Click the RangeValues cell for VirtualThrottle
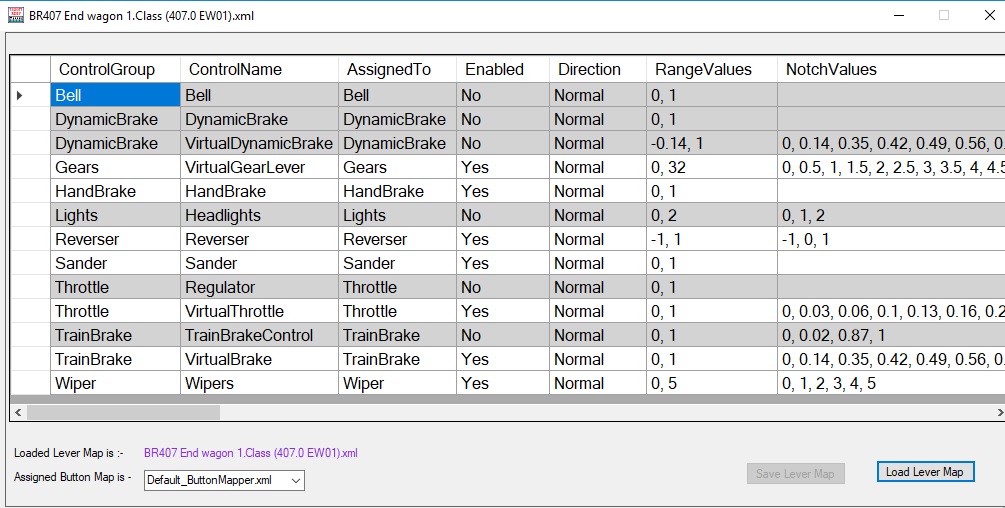This screenshot has width=1005, height=508. (711, 311)
